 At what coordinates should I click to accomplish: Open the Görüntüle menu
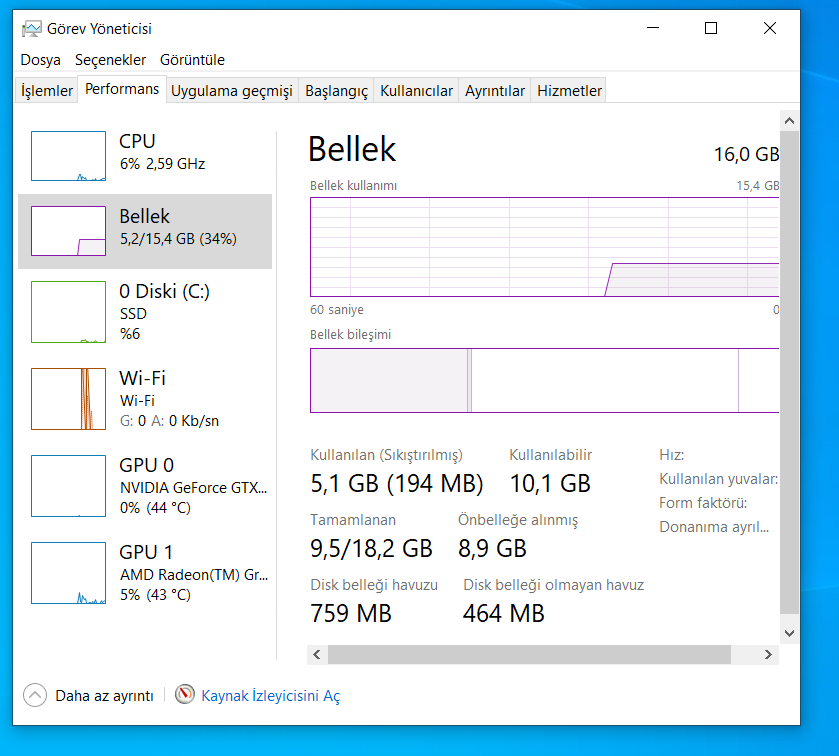(x=192, y=60)
